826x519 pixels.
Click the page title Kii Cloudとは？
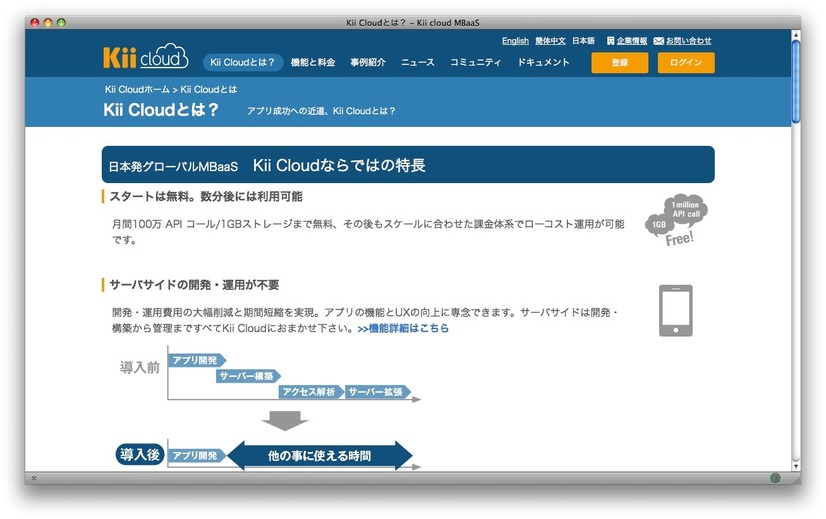[161, 110]
